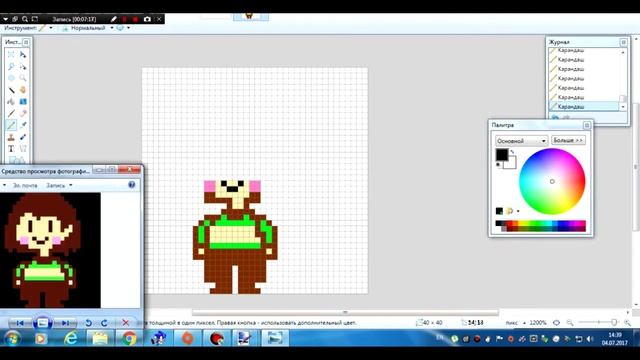This screenshot has height=360, width=640.
Task: Delete image with red X in Photo Viewer
Action: click(x=125, y=323)
